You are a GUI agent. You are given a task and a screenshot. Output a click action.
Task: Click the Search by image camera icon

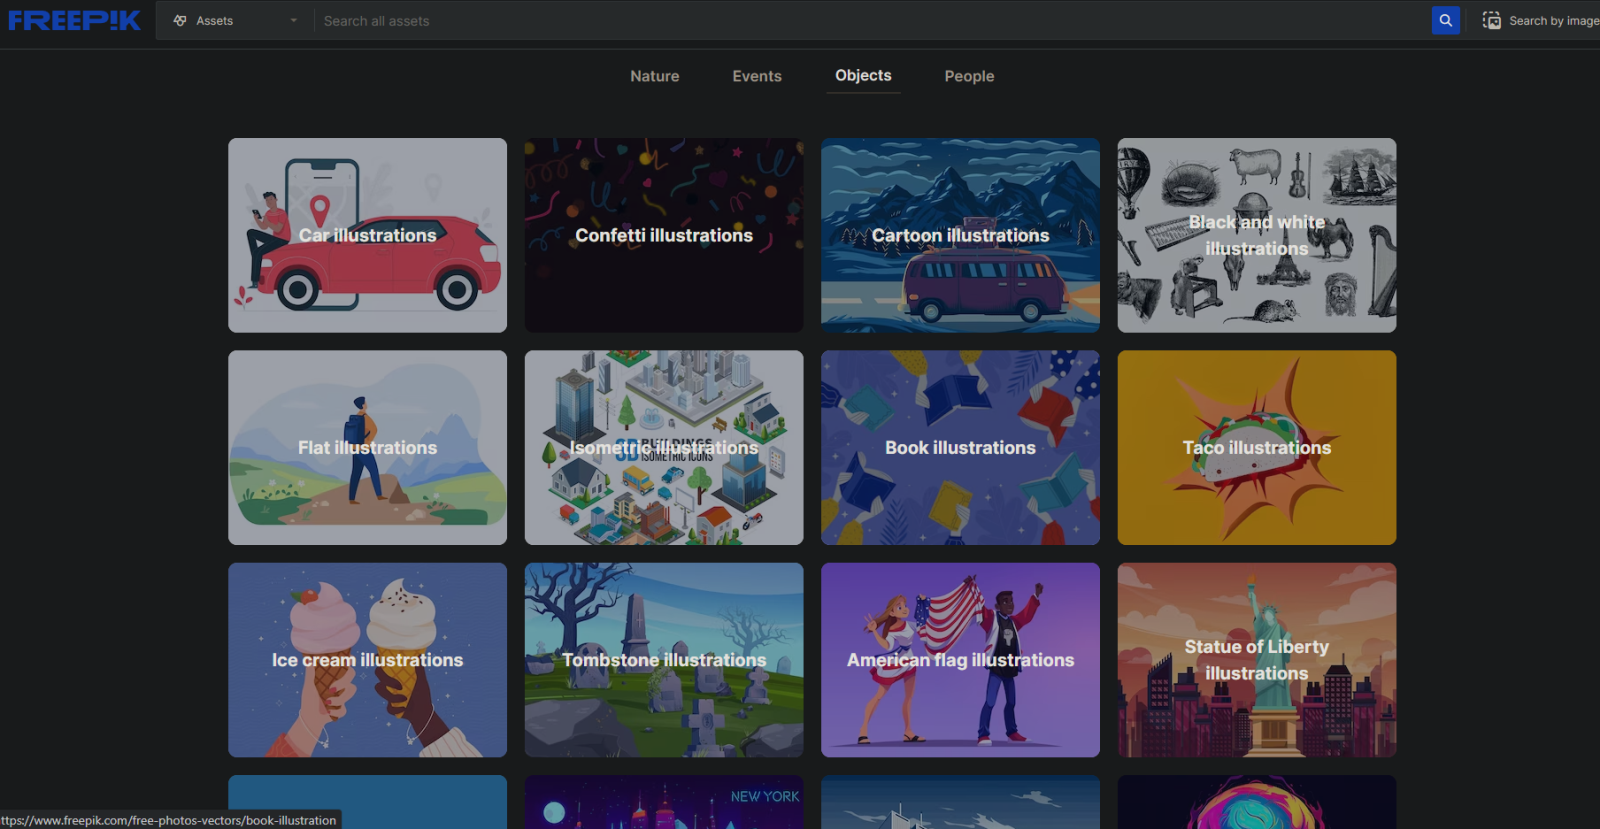(1491, 20)
